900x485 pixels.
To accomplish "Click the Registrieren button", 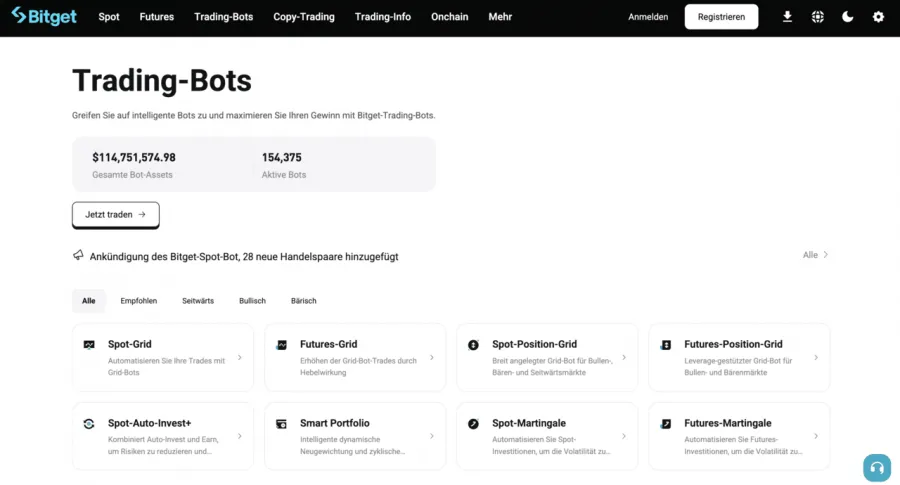I will click(721, 17).
